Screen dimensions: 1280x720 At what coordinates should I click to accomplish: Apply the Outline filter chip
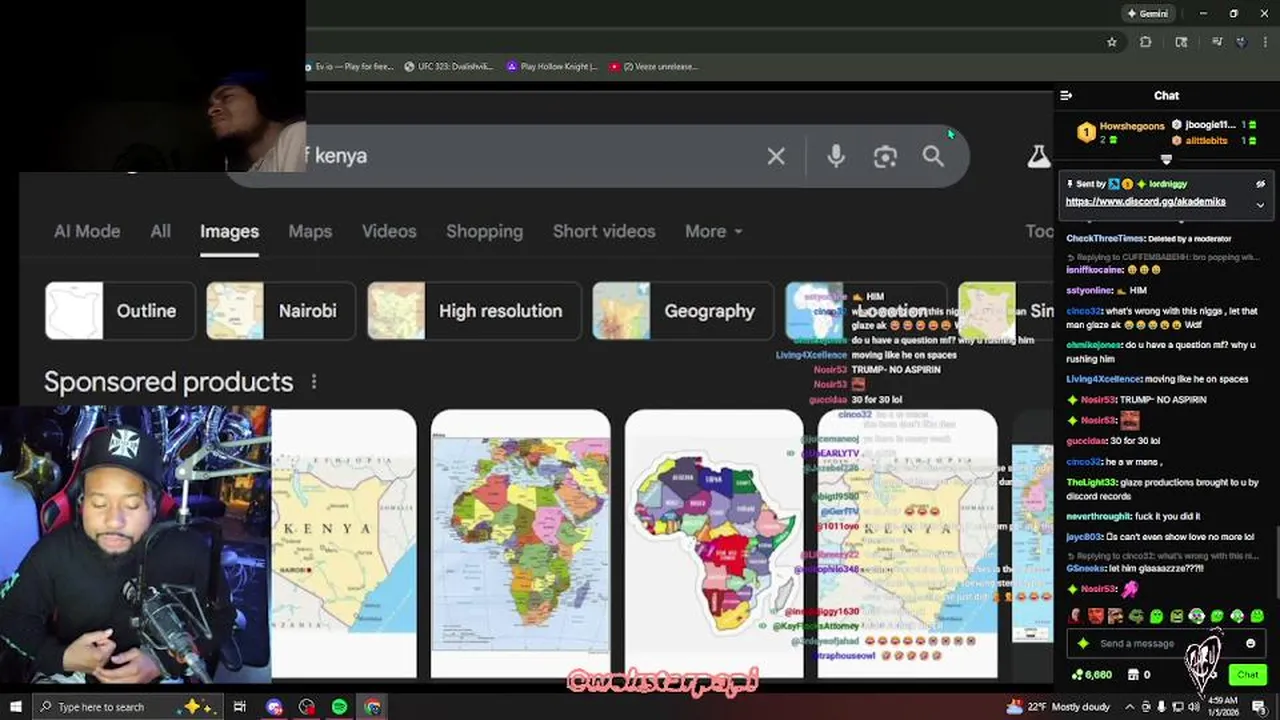click(120, 311)
